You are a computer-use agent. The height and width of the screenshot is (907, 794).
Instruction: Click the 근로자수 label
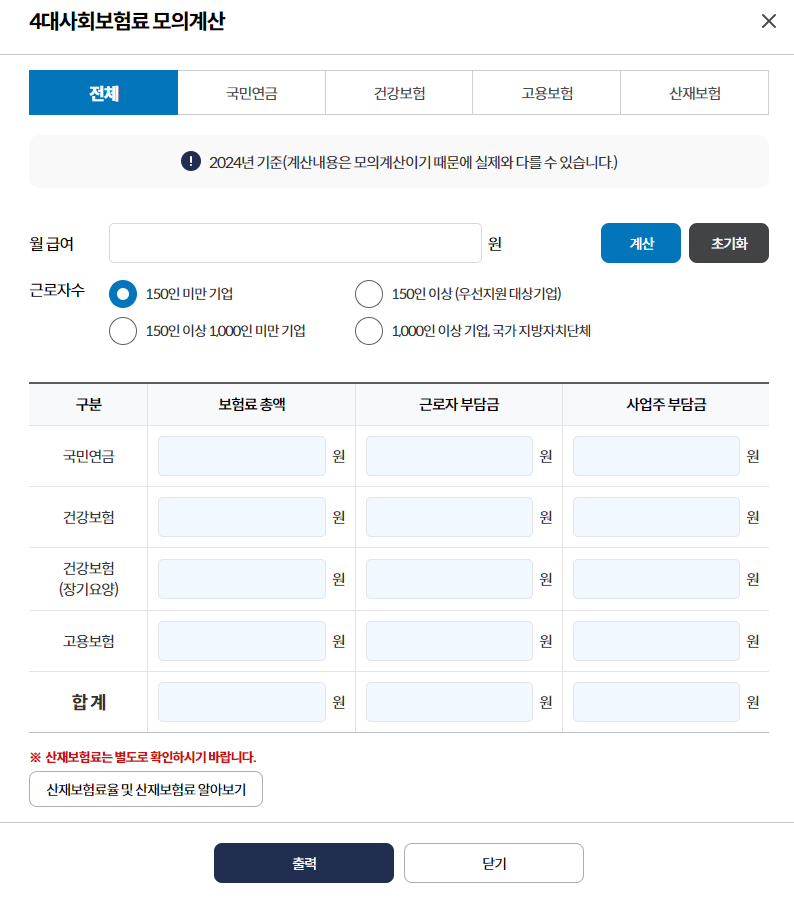[x=57, y=290]
